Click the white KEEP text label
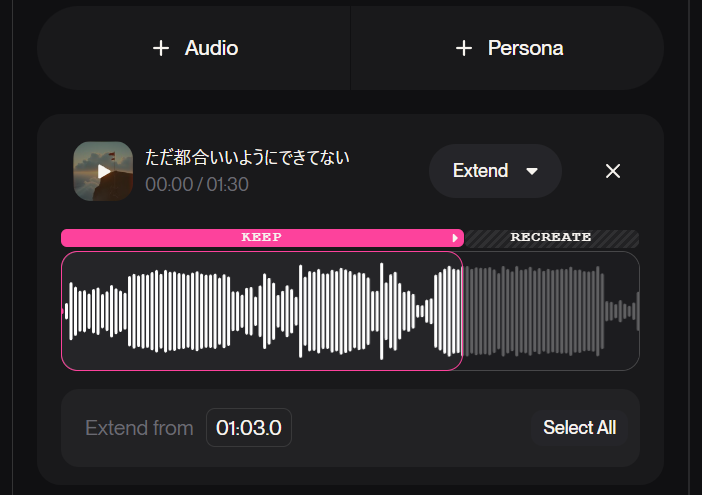Image resolution: width=702 pixels, height=495 pixels. point(261,238)
